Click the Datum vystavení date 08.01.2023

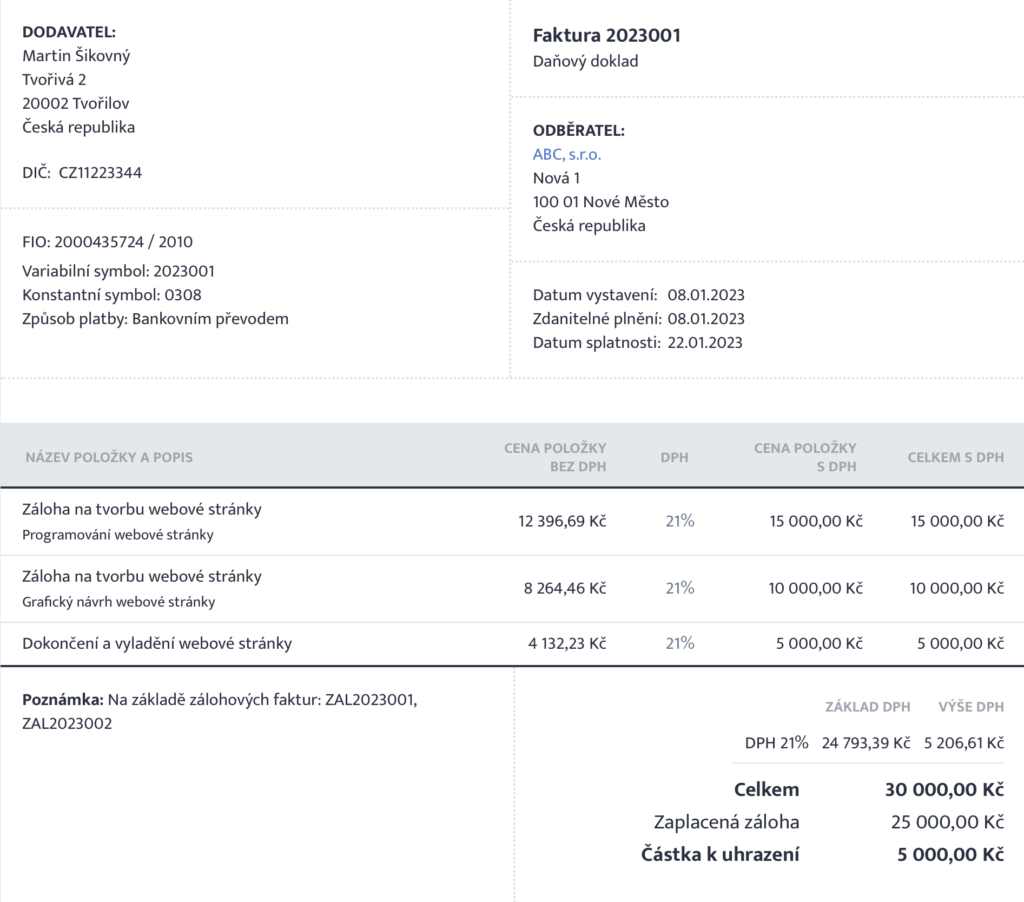pyautogui.click(x=706, y=295)
